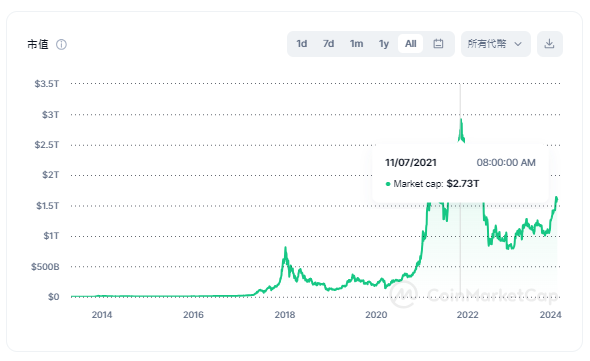Select the 7d time range
Viewport: 590px width, 361px height.
point(328,44)
